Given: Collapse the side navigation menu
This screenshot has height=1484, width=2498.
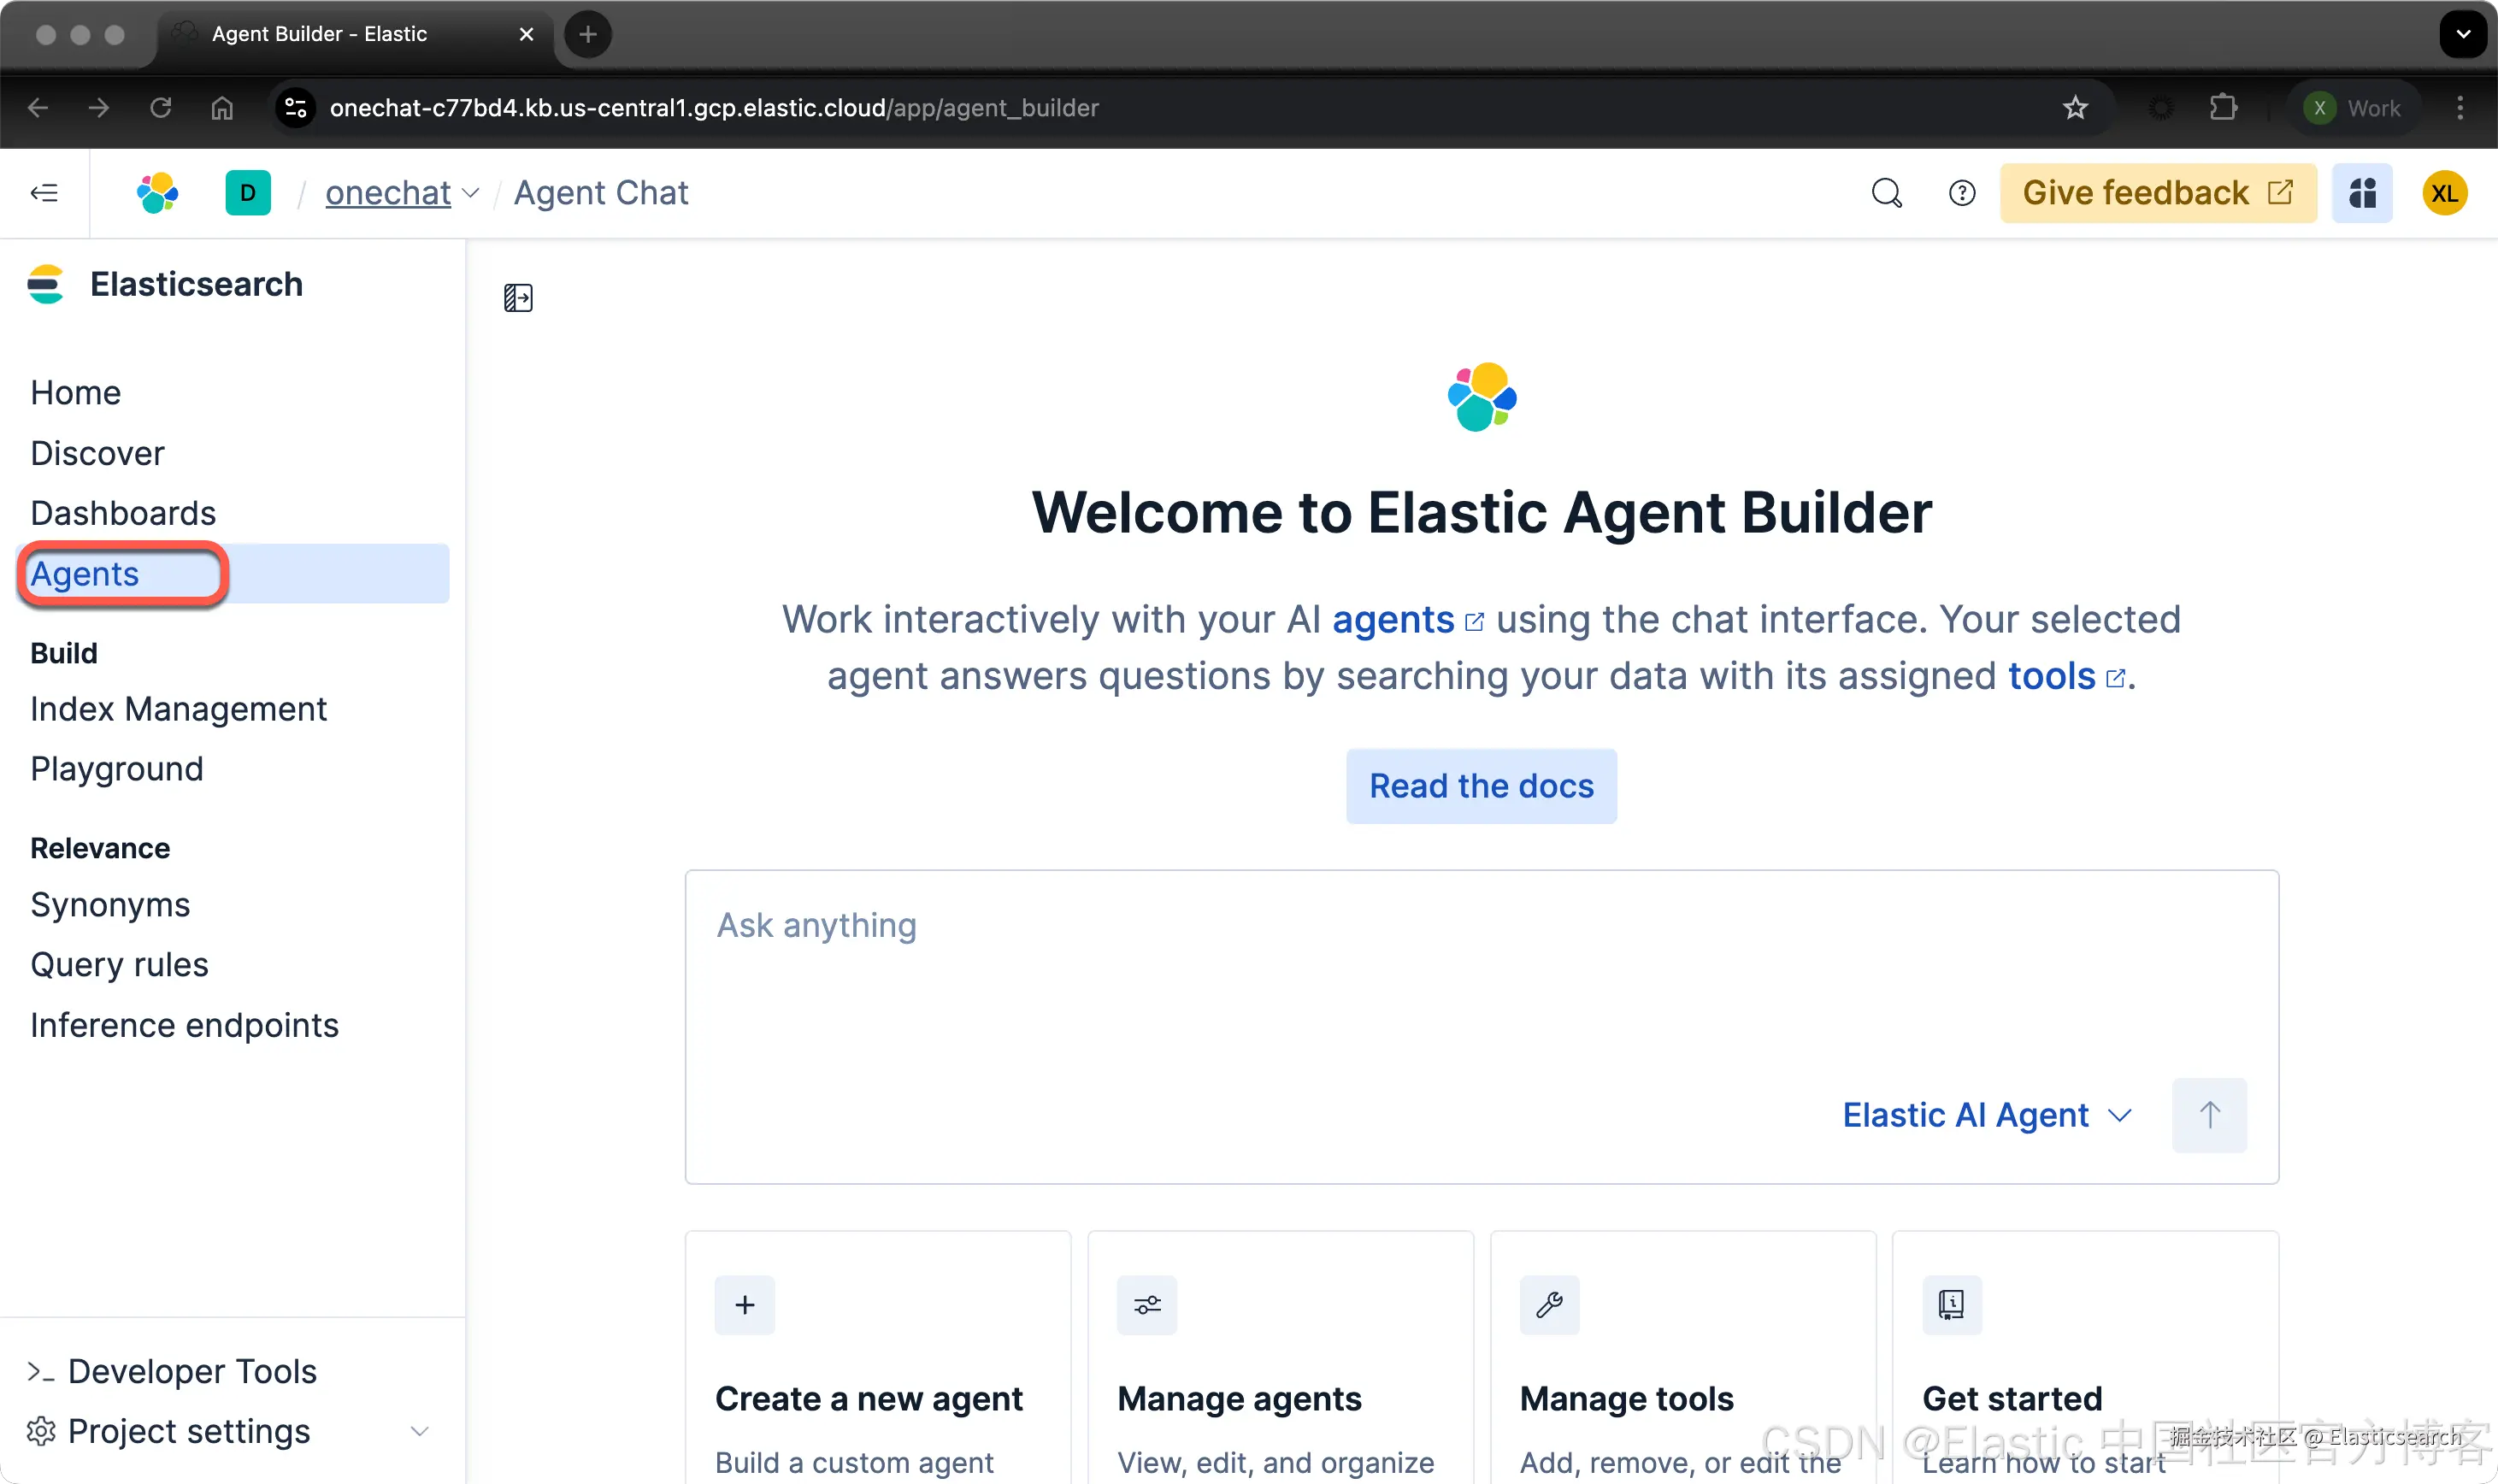Looking at the screenshot, I should coord(44,193).
